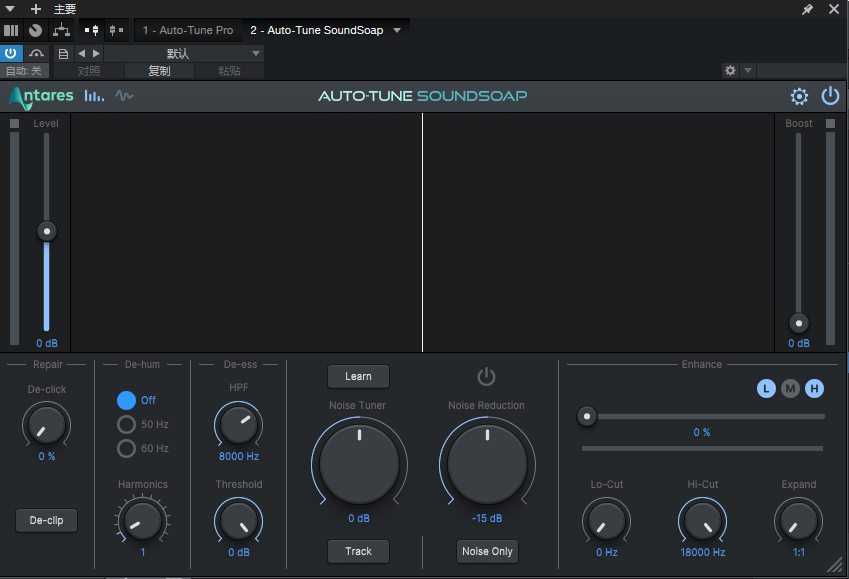Open the channel editor three-bars icon
Screen dimensions: 849x579
point(11,30)
